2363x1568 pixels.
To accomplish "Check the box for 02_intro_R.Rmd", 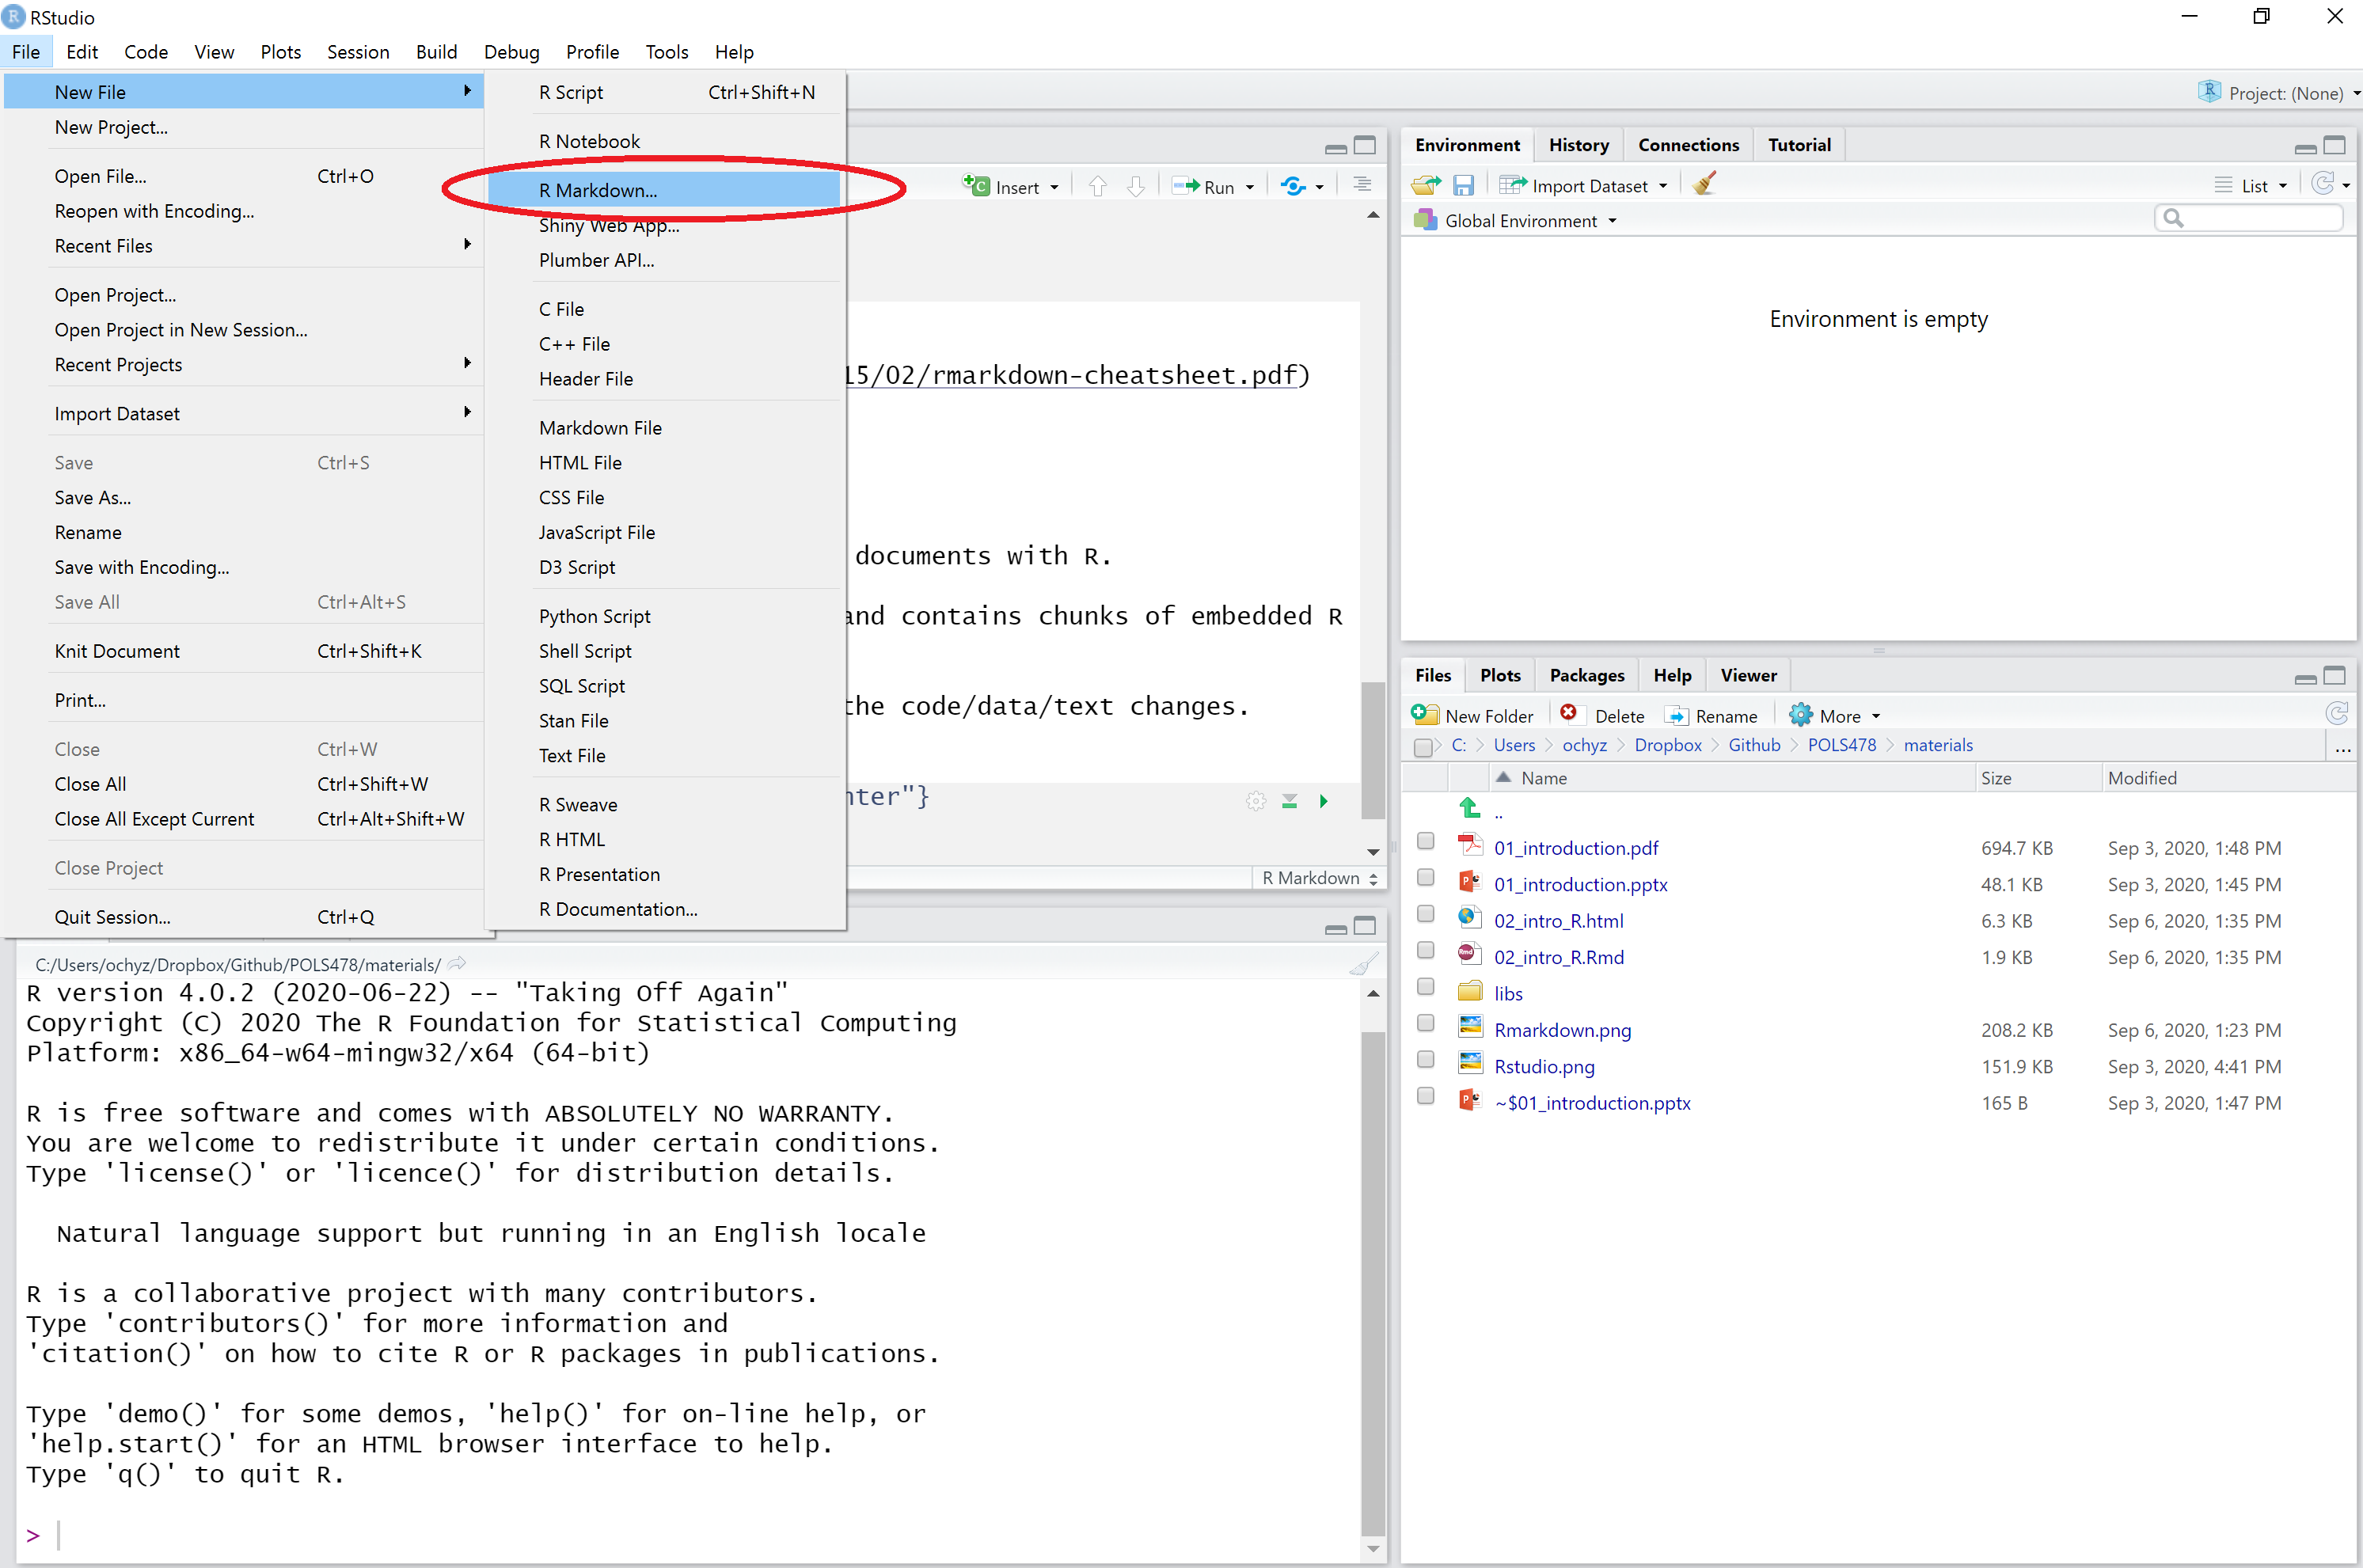I will (x=1426, y=950).
